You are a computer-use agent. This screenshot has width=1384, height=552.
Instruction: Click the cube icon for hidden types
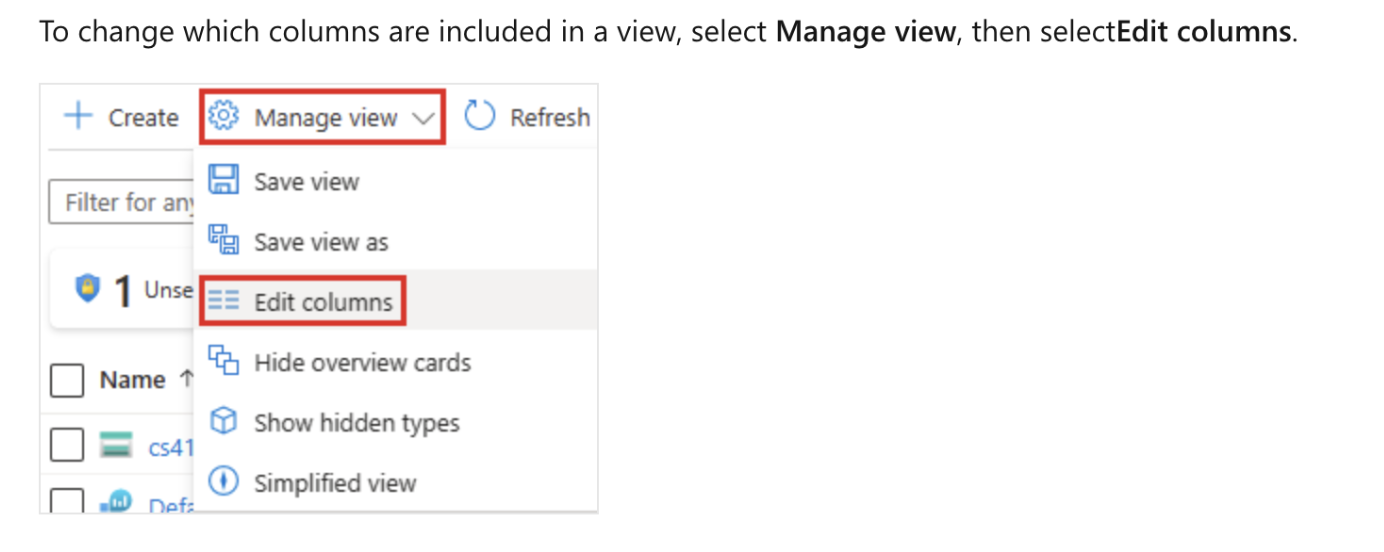pos(223,422)
